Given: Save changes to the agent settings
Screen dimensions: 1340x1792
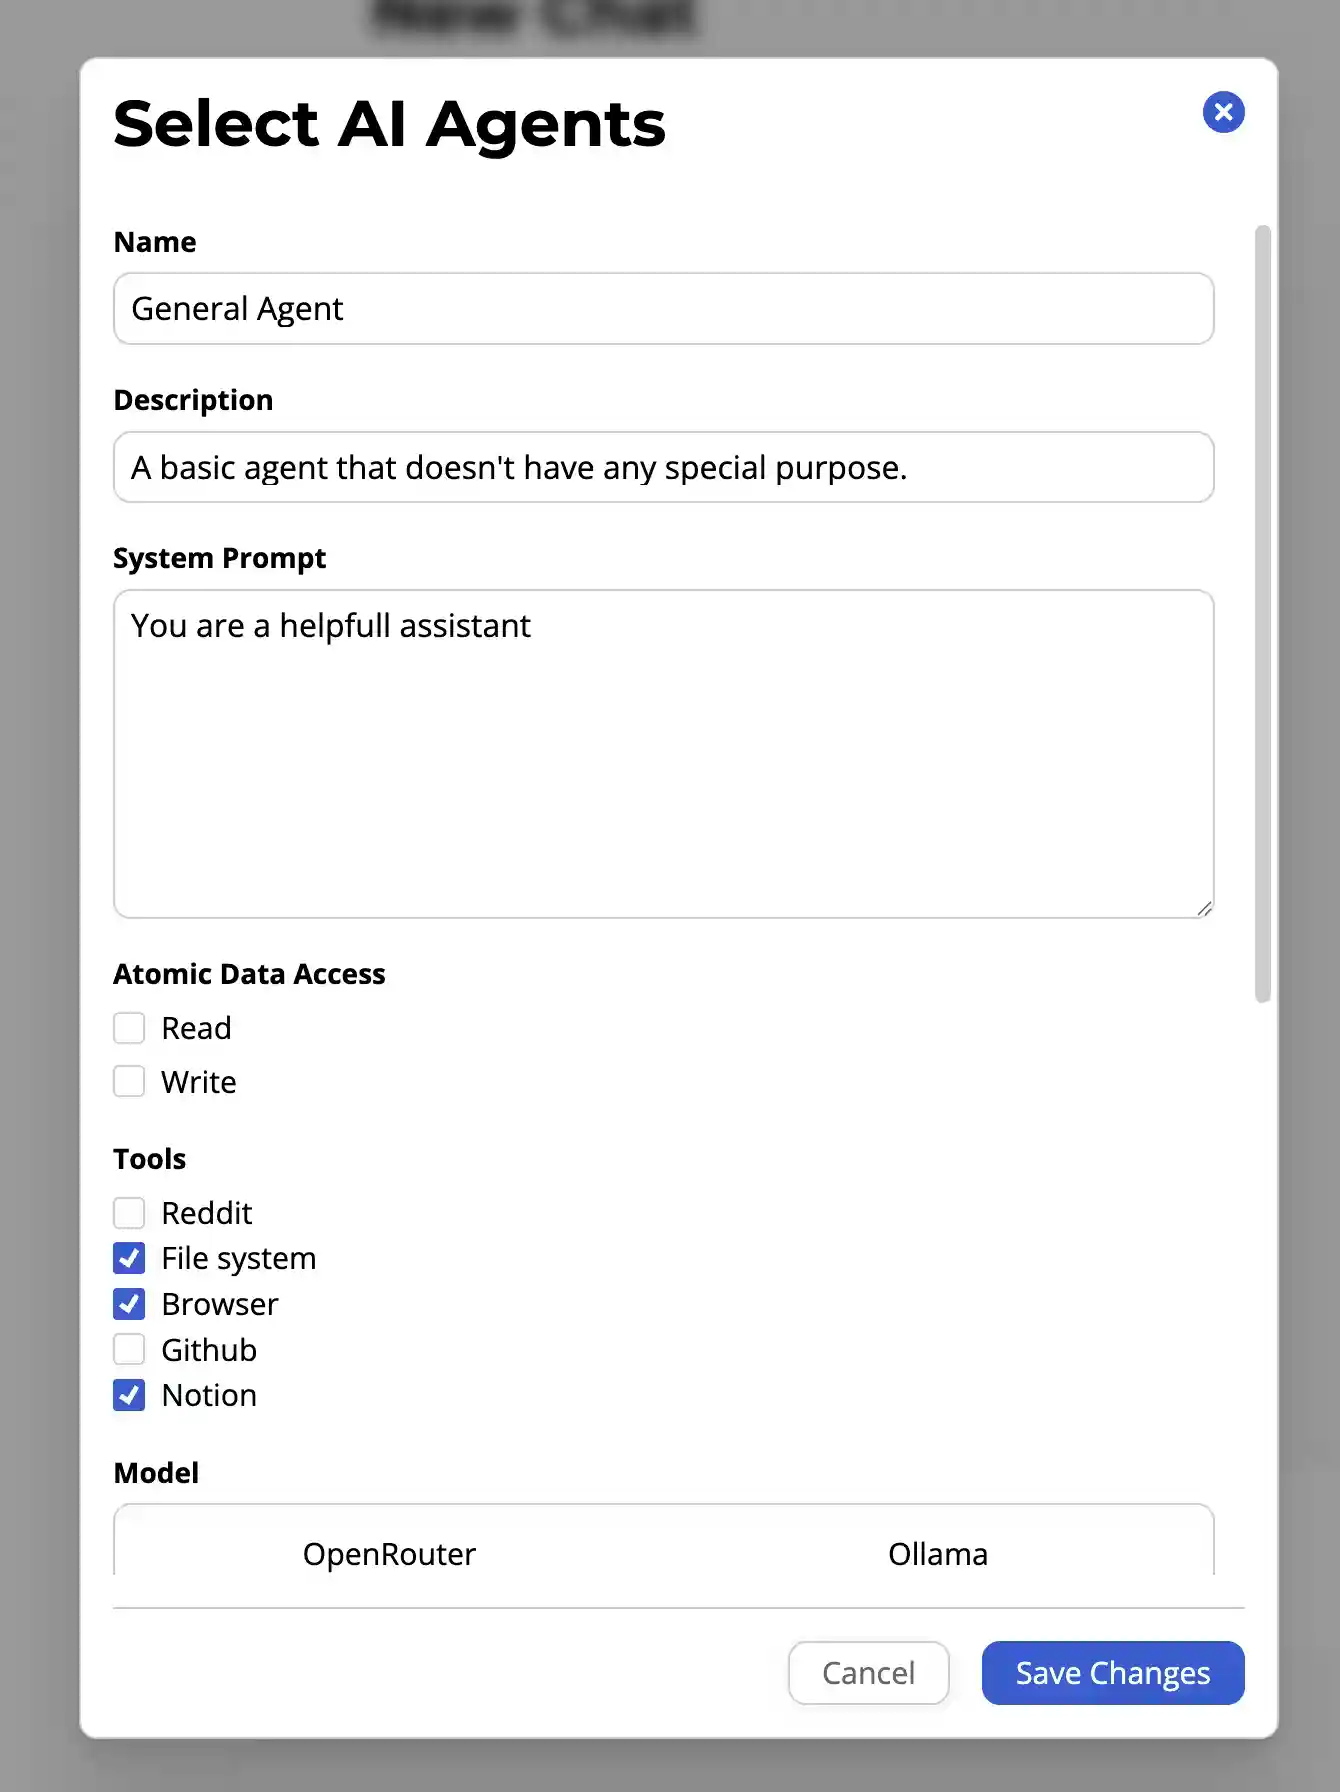Looking at the screenshot, I should tap(1112, 1673).
